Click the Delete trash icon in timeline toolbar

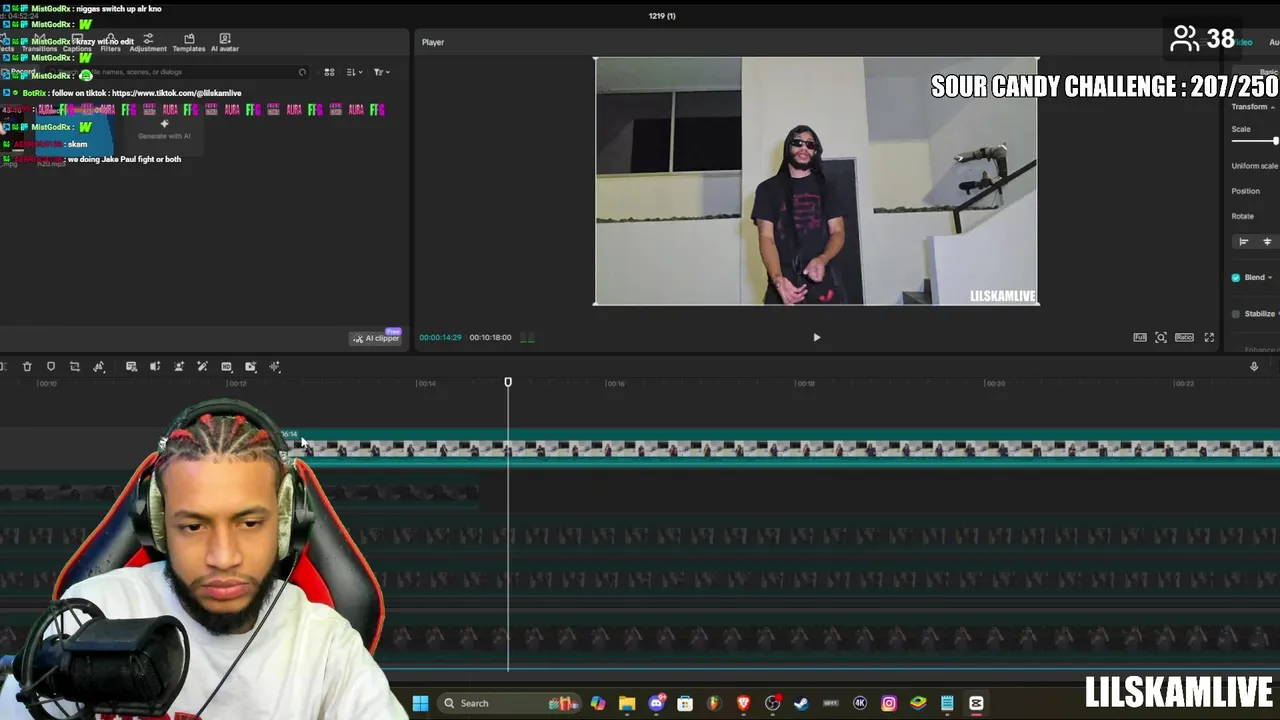[x=27, y=367]
